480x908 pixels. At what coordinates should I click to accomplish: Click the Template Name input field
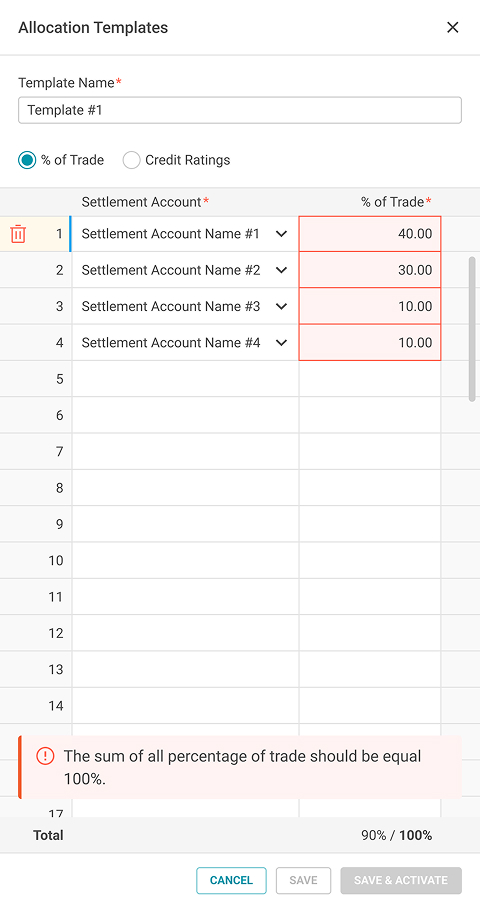(240, 110)
